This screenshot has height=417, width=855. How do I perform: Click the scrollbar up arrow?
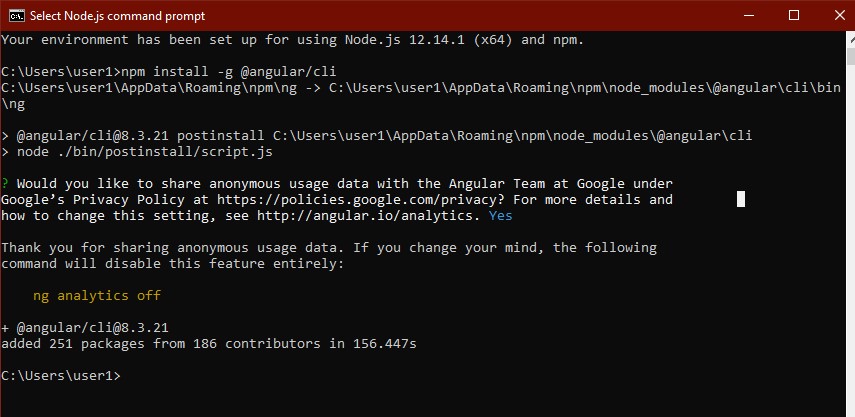click(846, 40)
